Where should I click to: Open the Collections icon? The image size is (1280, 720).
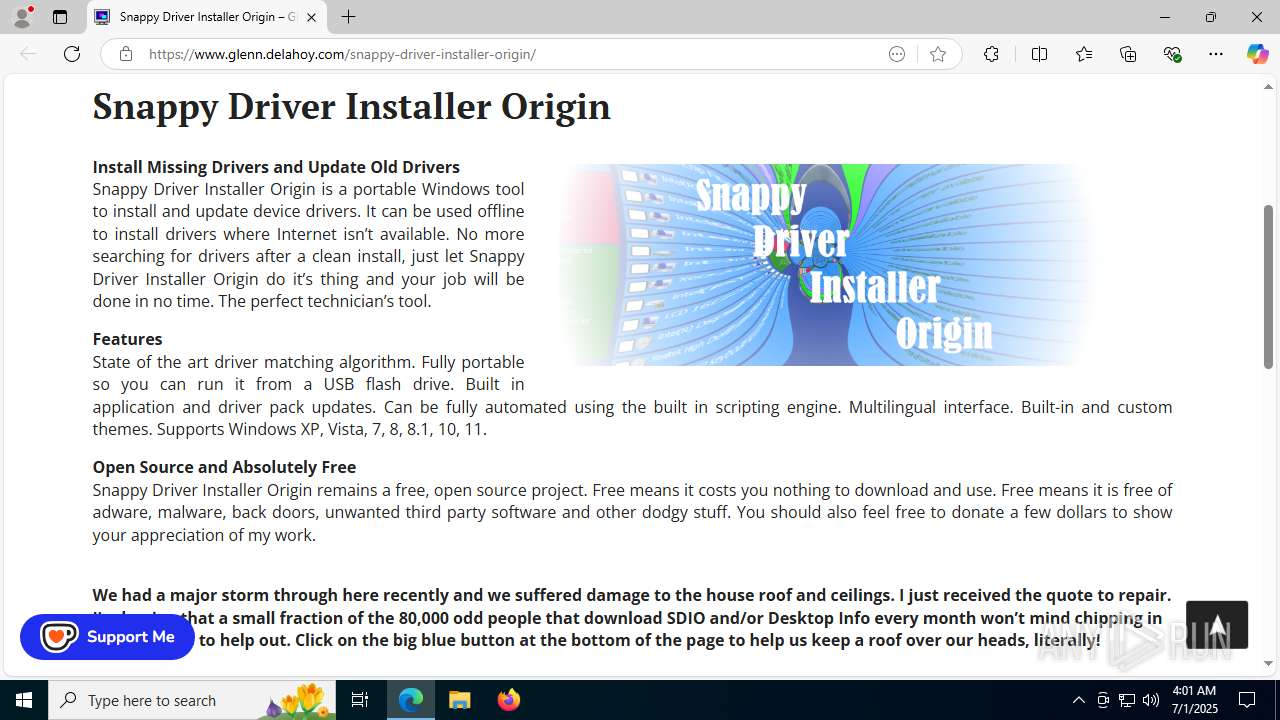(1128, 54)
